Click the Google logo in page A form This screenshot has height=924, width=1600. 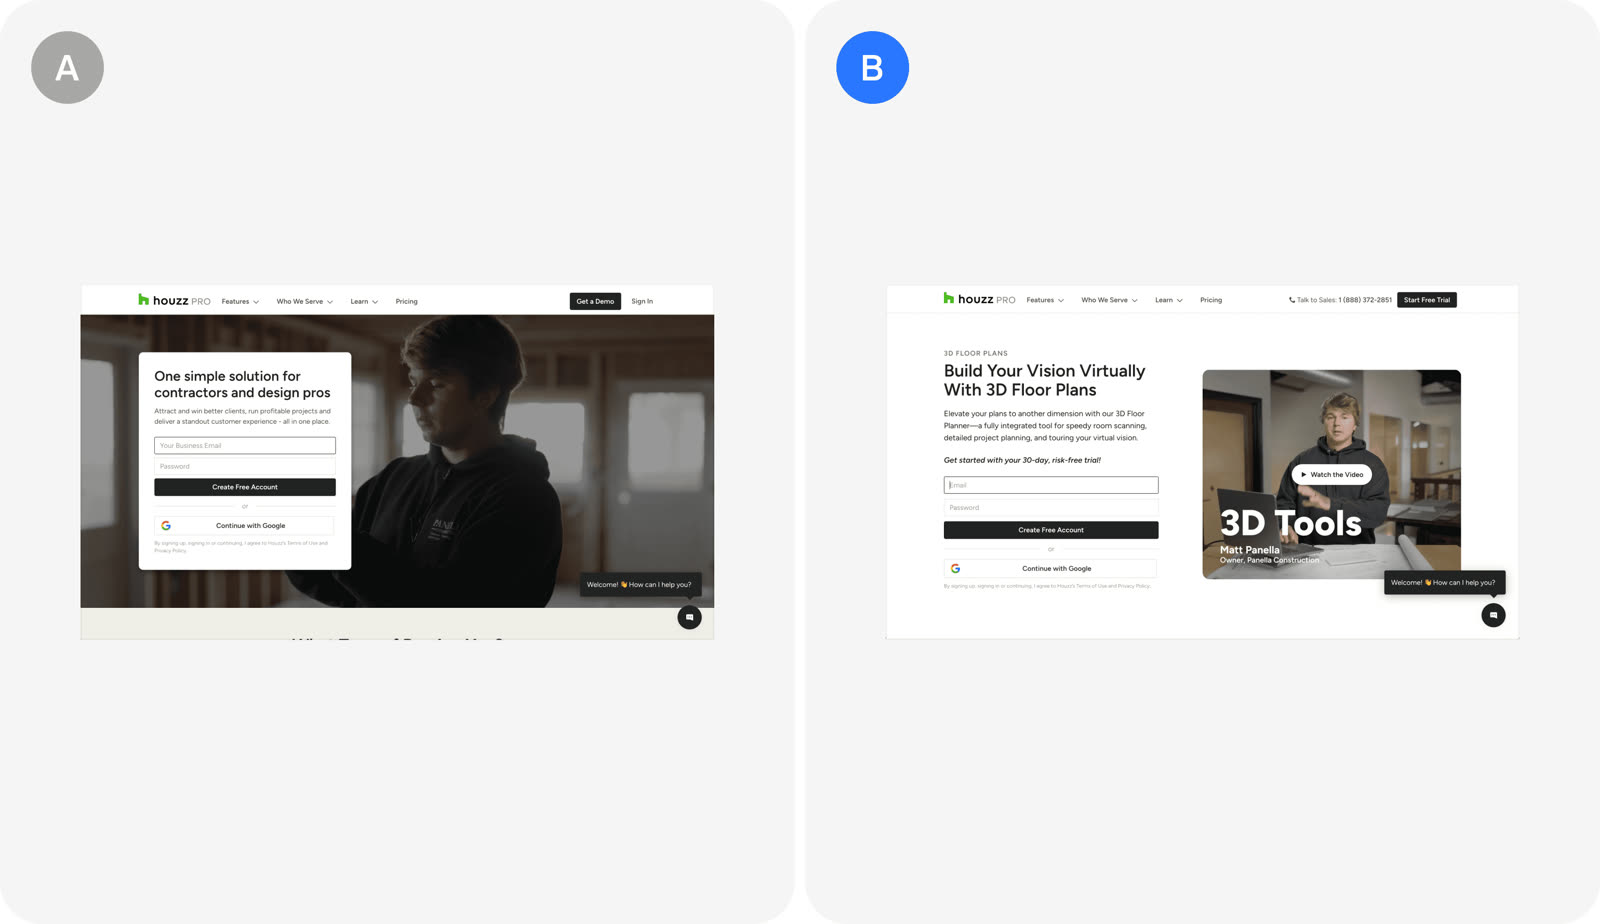point(166,525)
